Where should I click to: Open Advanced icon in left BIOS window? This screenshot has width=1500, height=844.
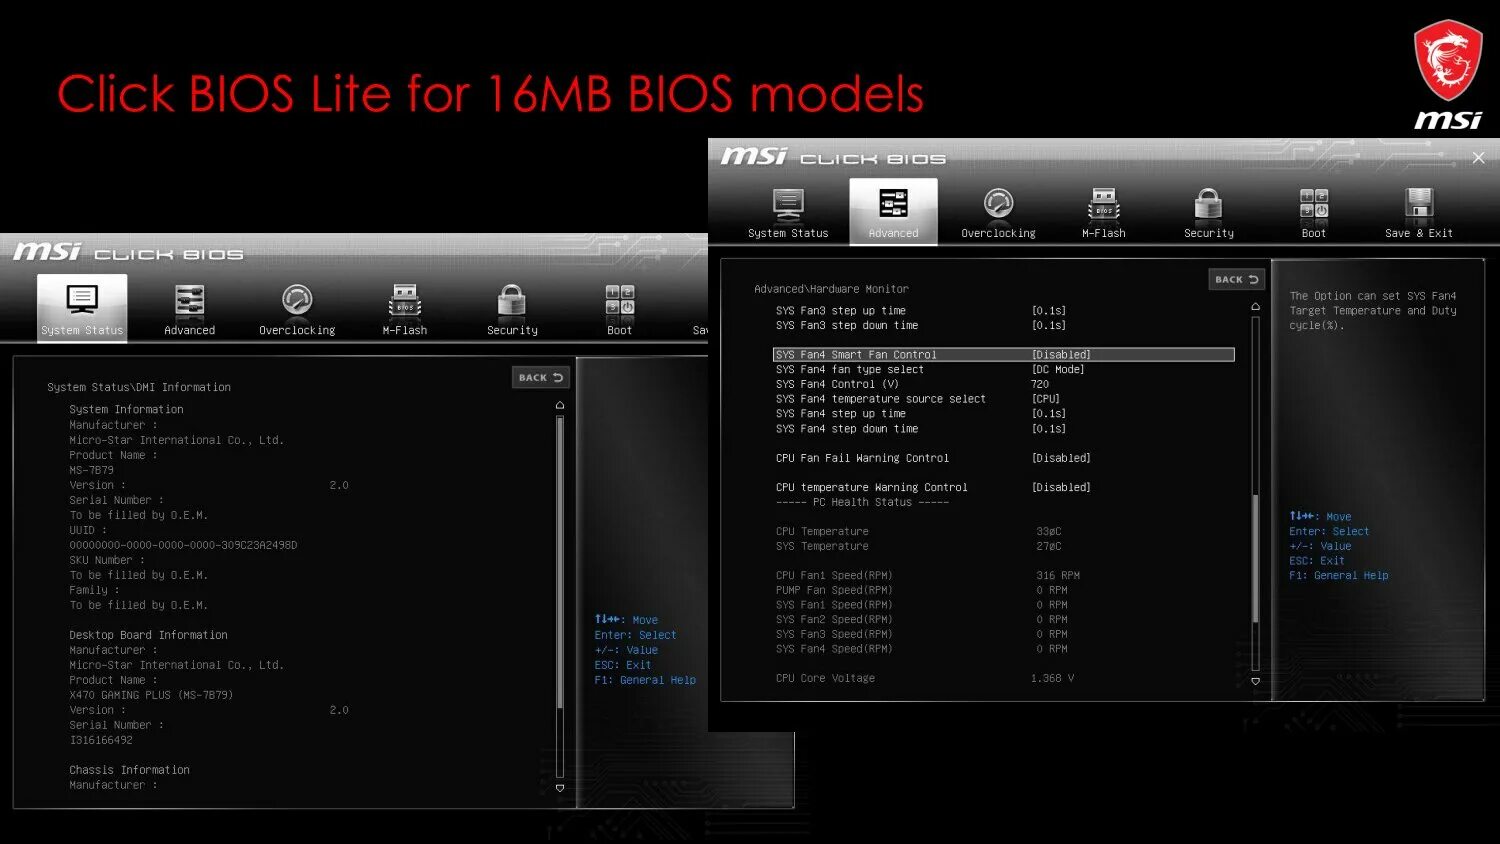pyautogui.click(x=189, y=300)
